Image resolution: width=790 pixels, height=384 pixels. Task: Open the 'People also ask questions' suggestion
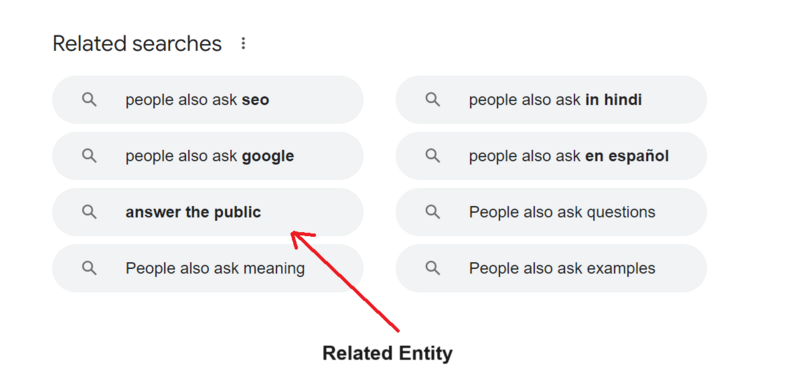point(551,212)
